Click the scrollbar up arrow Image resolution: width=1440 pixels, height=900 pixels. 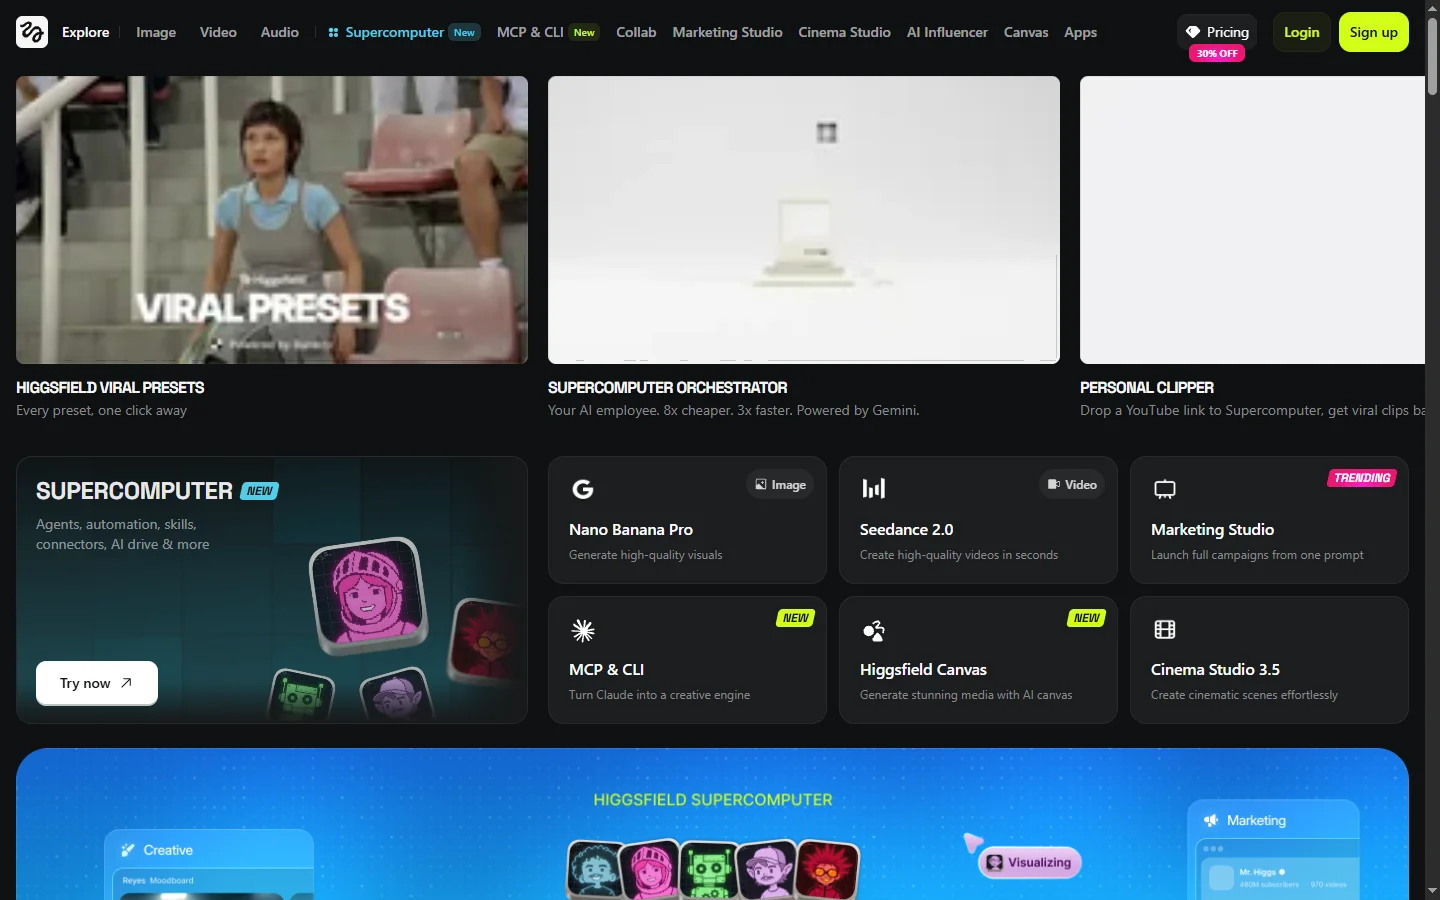point(1432,8)
